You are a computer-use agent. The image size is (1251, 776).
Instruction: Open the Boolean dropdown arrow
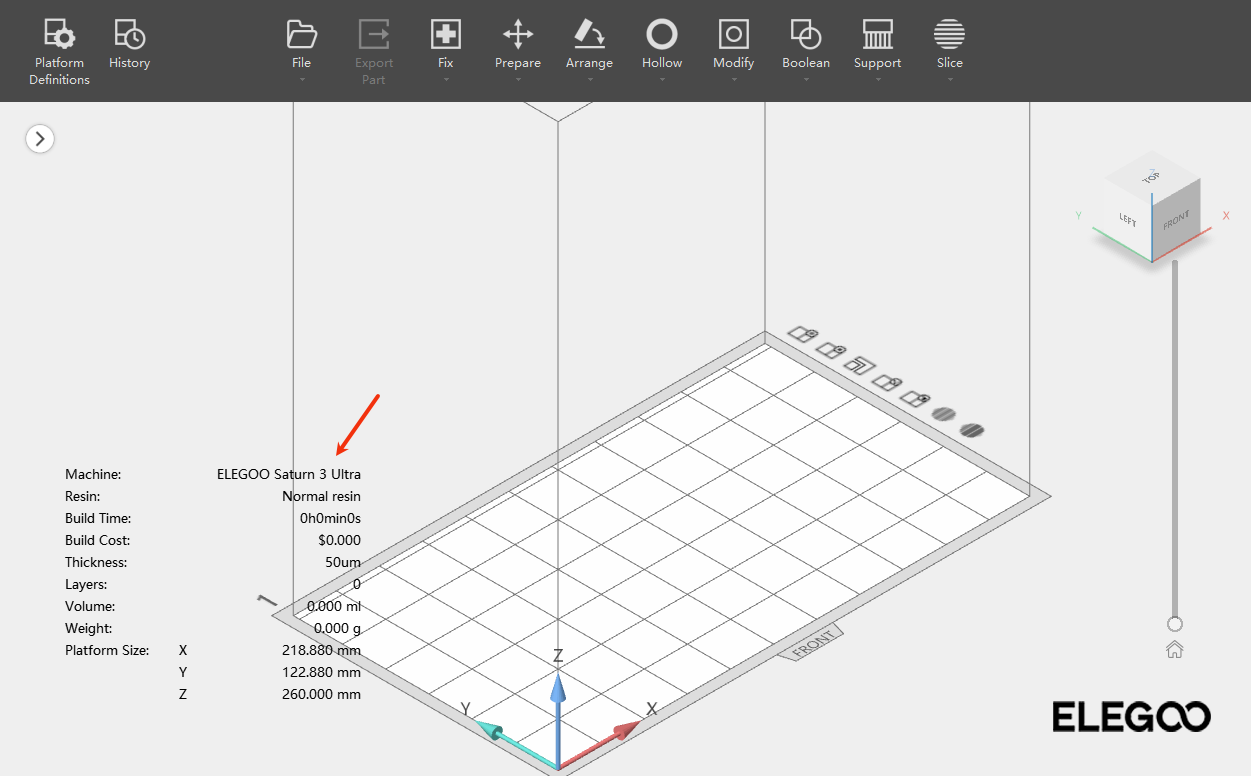[805, 79]
